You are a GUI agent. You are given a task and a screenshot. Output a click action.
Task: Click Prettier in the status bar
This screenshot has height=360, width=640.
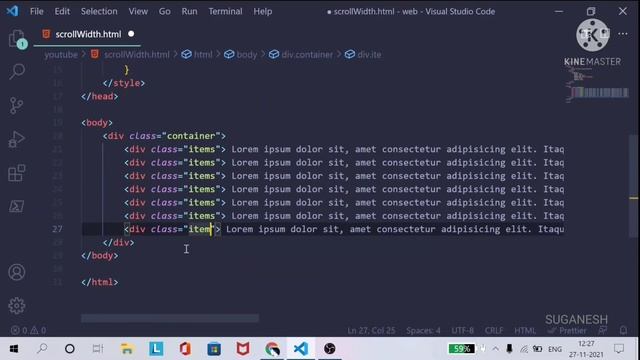point(567,330)
